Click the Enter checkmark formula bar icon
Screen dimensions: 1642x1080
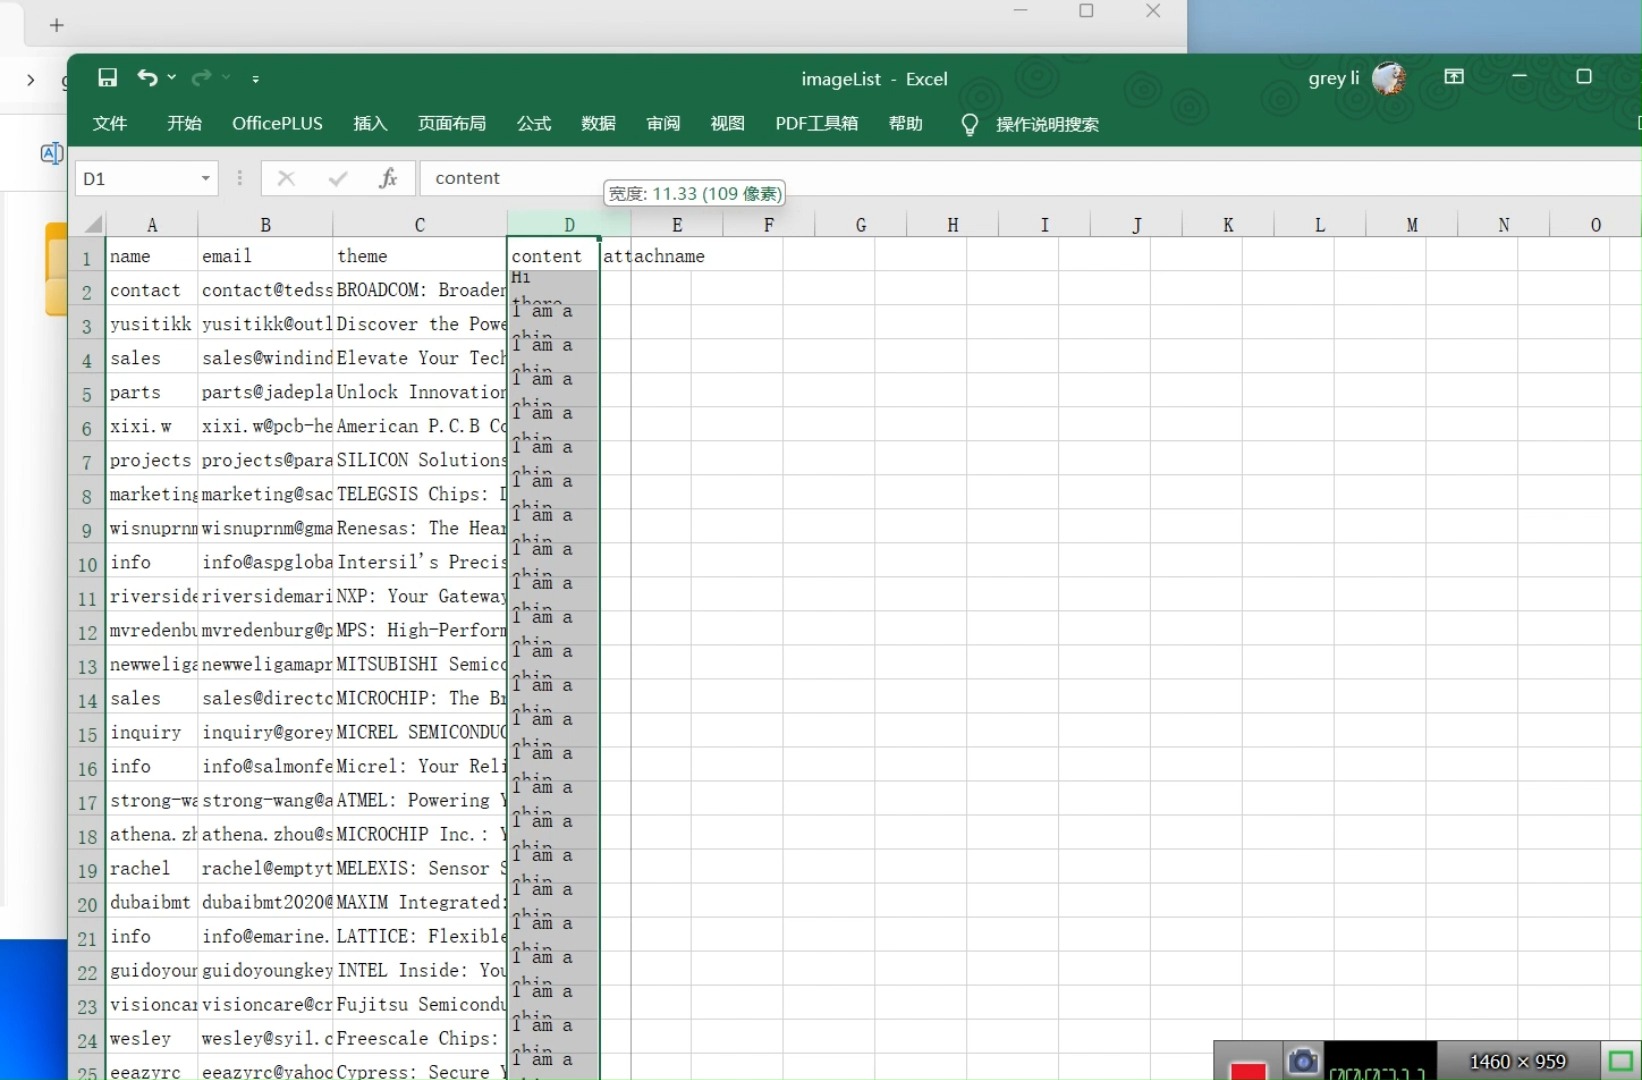pyautogui.click(x=338, y=179)
